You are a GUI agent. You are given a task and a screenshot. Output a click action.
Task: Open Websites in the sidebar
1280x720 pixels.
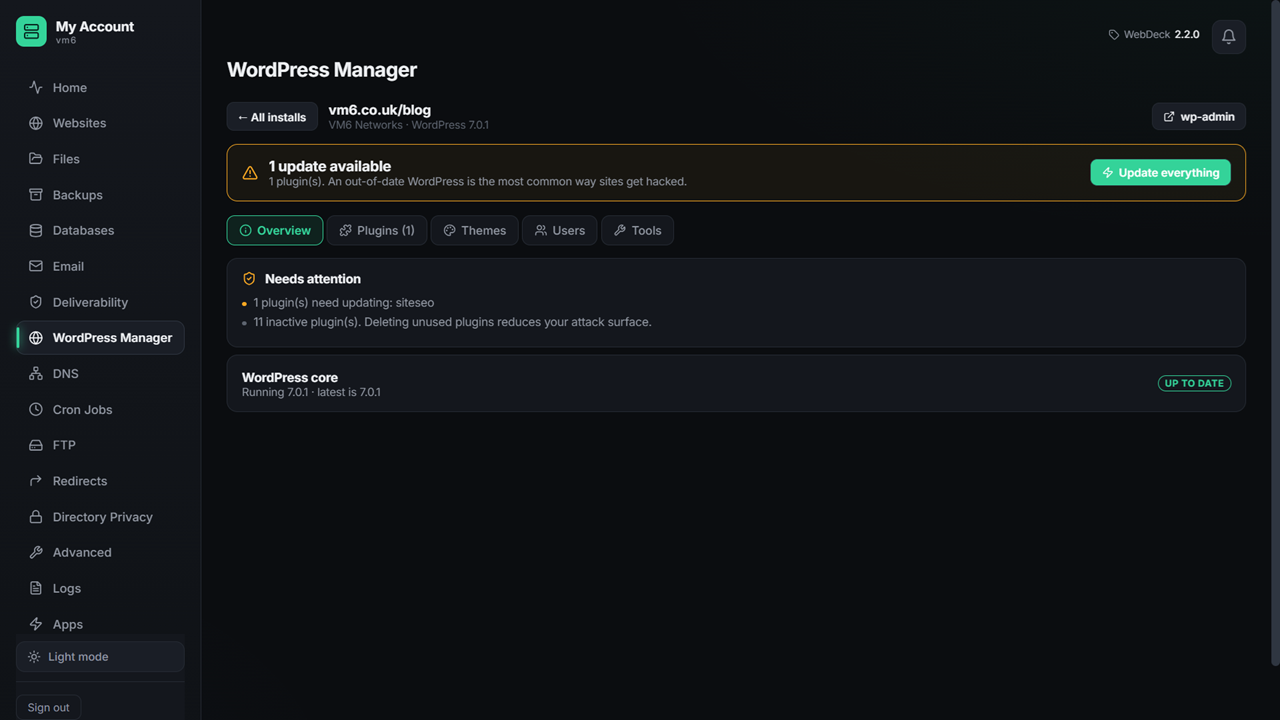[100, 123]
